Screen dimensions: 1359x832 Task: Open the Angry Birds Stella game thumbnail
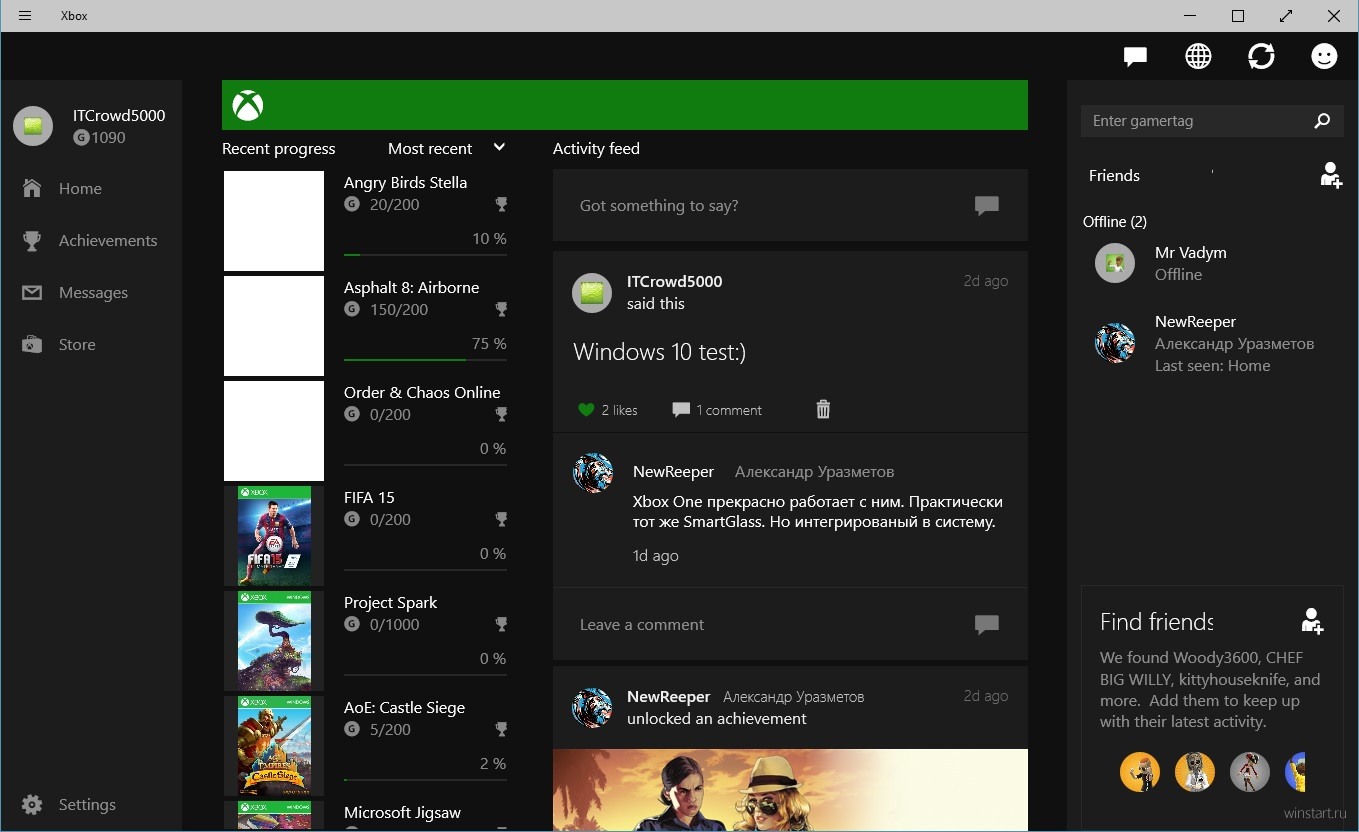click(274, 221)
